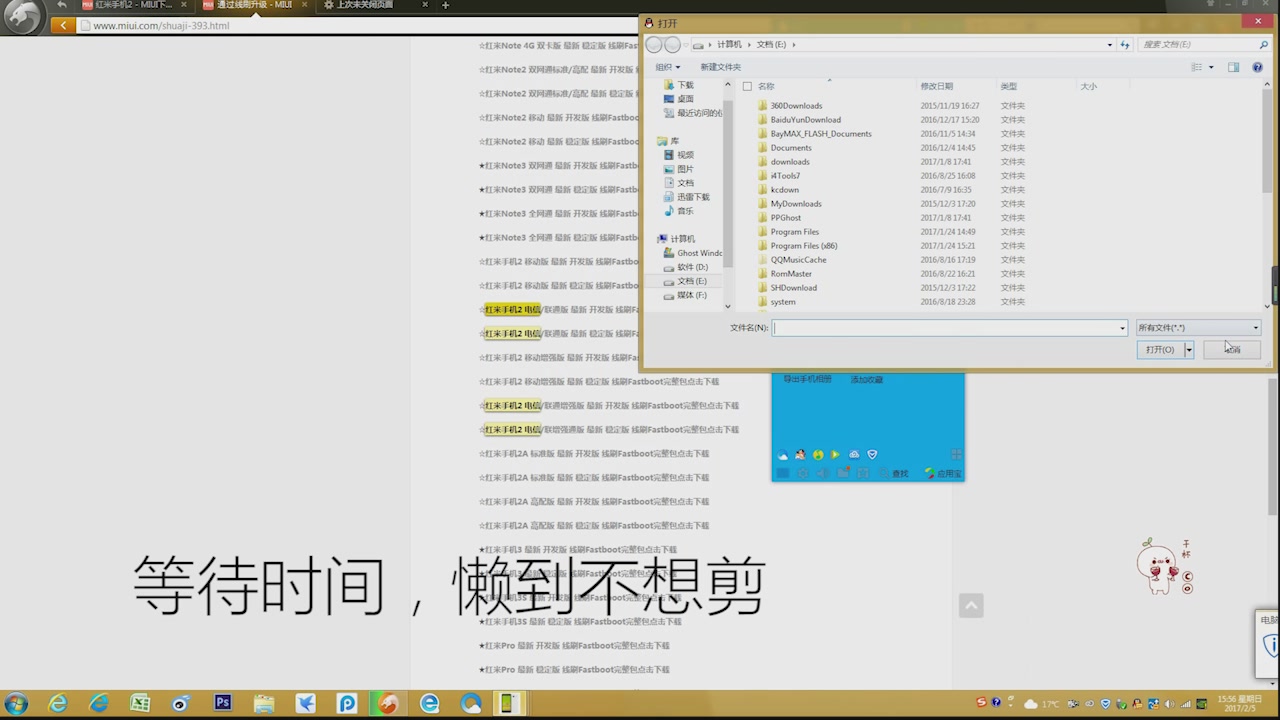Viewport: 1280px width, 720px height.
Task: Toggle the preview pane icon in the dialog toolbar
Action: tap(1233, 67)
